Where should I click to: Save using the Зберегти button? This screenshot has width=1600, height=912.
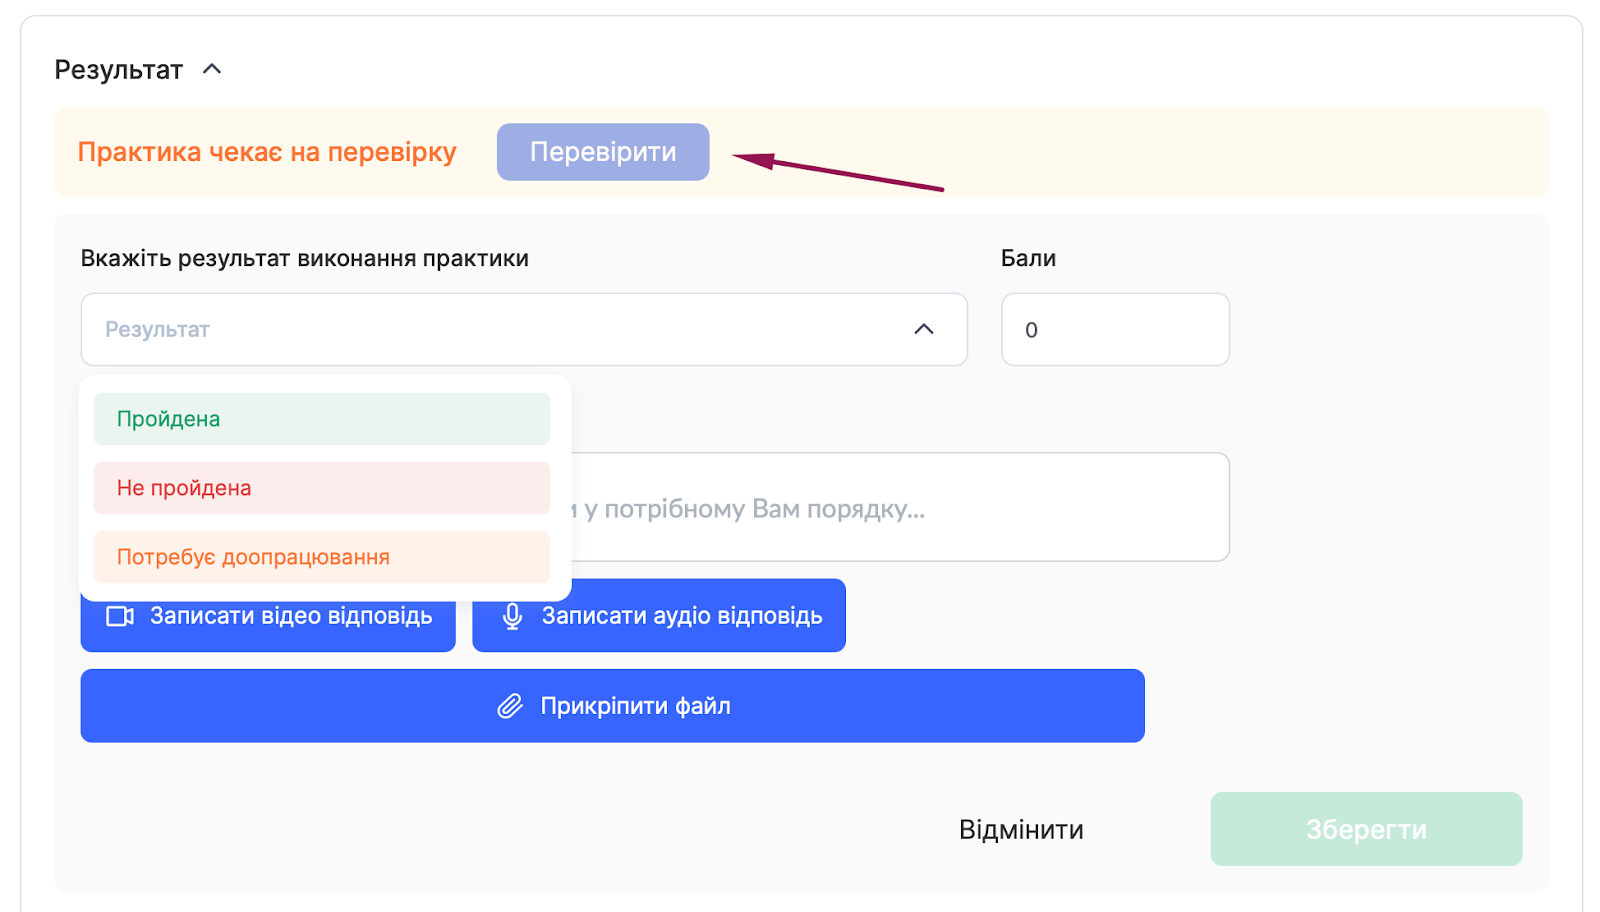click(x=1366, y=830)
